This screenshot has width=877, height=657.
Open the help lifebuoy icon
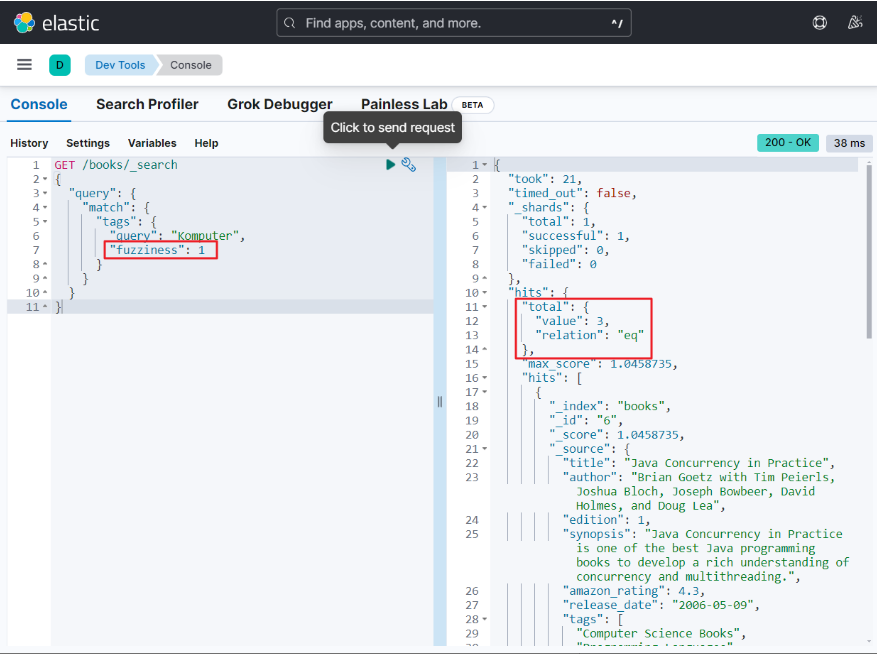(x=819, y=23)
